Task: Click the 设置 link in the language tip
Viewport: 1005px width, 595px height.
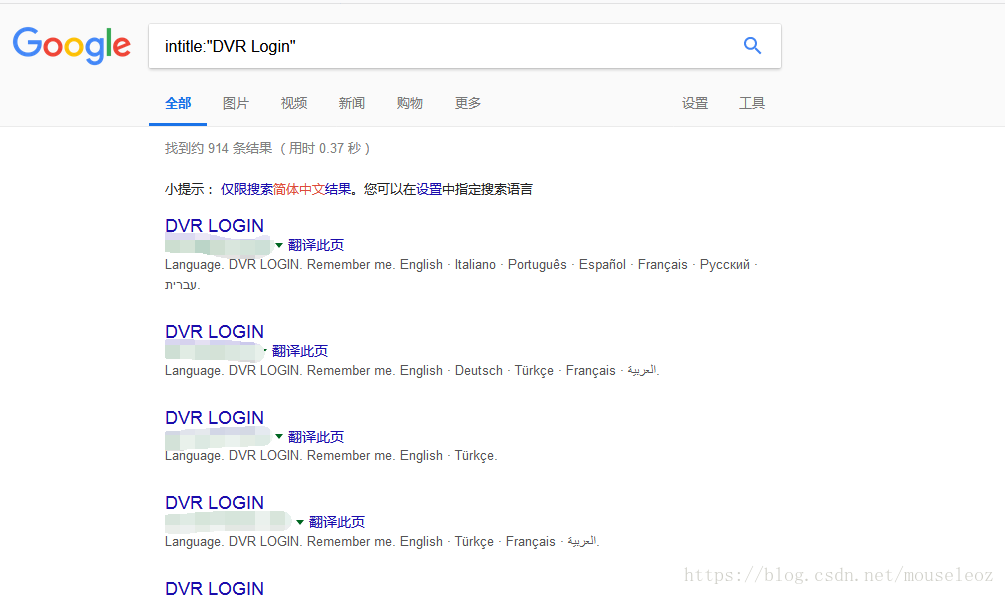Action: [429, 189]
